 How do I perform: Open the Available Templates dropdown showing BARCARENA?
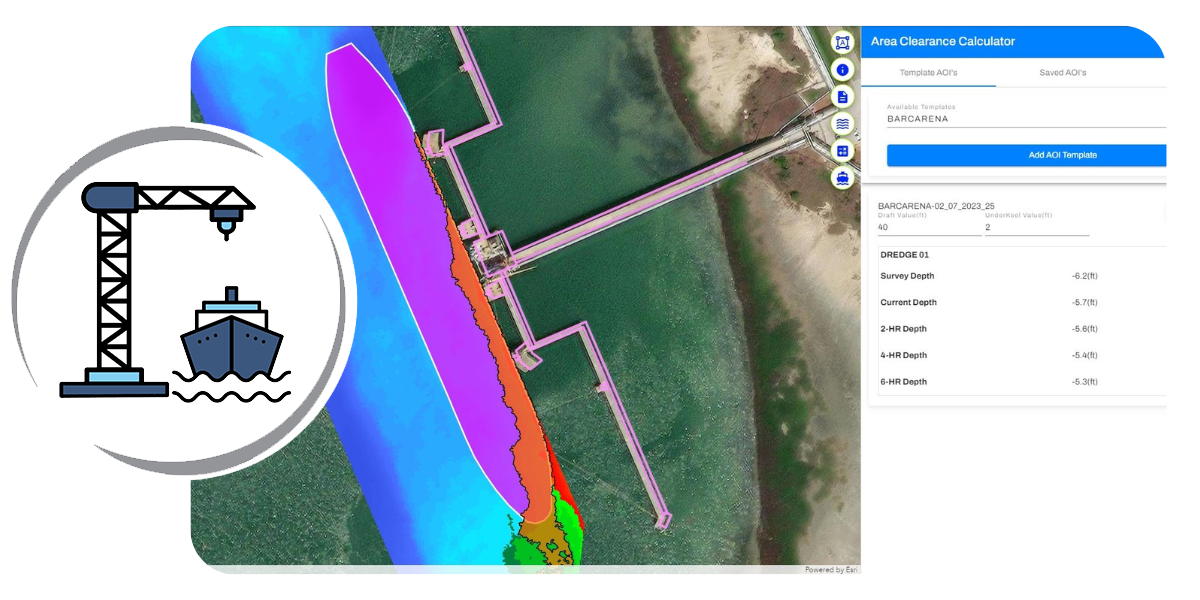(x=1025, y=118)
